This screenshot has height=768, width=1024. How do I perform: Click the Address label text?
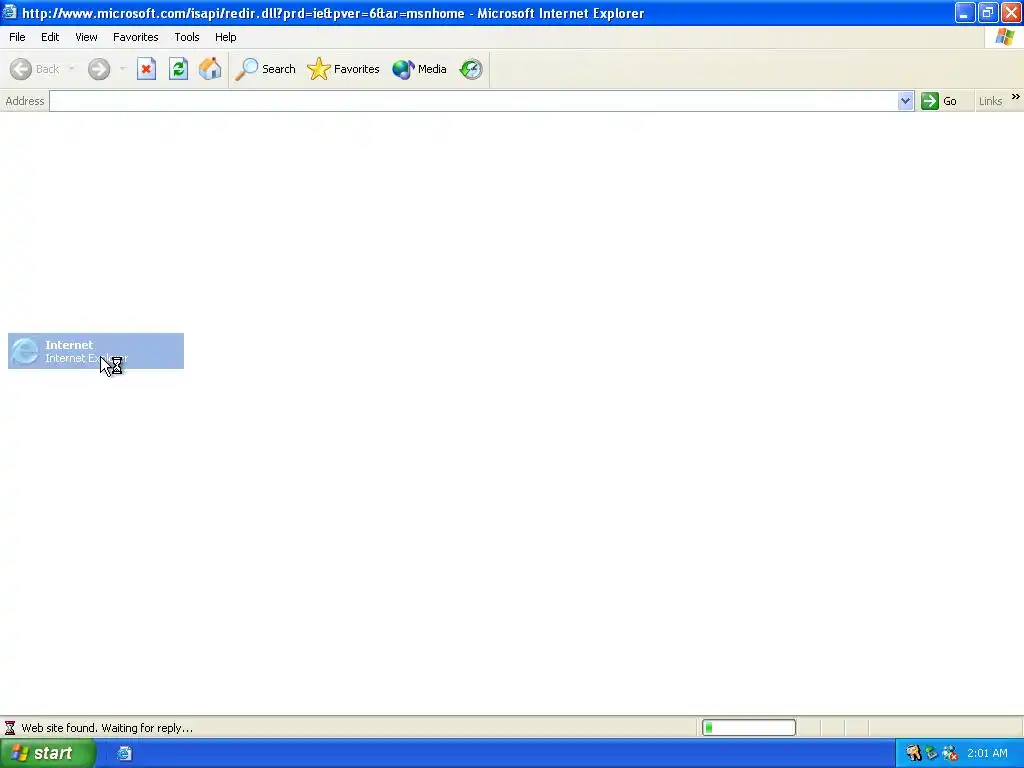(x=25, y=101)
